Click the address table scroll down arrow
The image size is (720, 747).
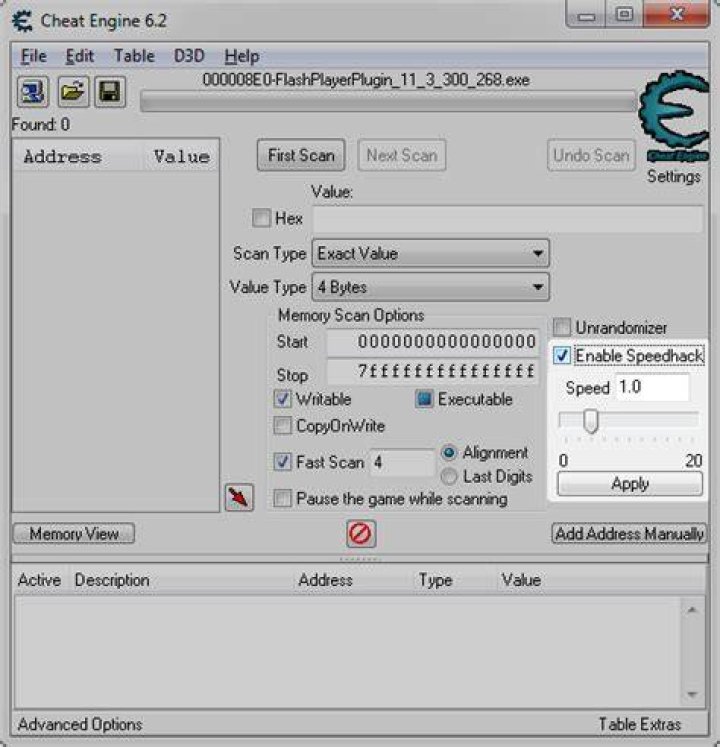coord(692,695)
